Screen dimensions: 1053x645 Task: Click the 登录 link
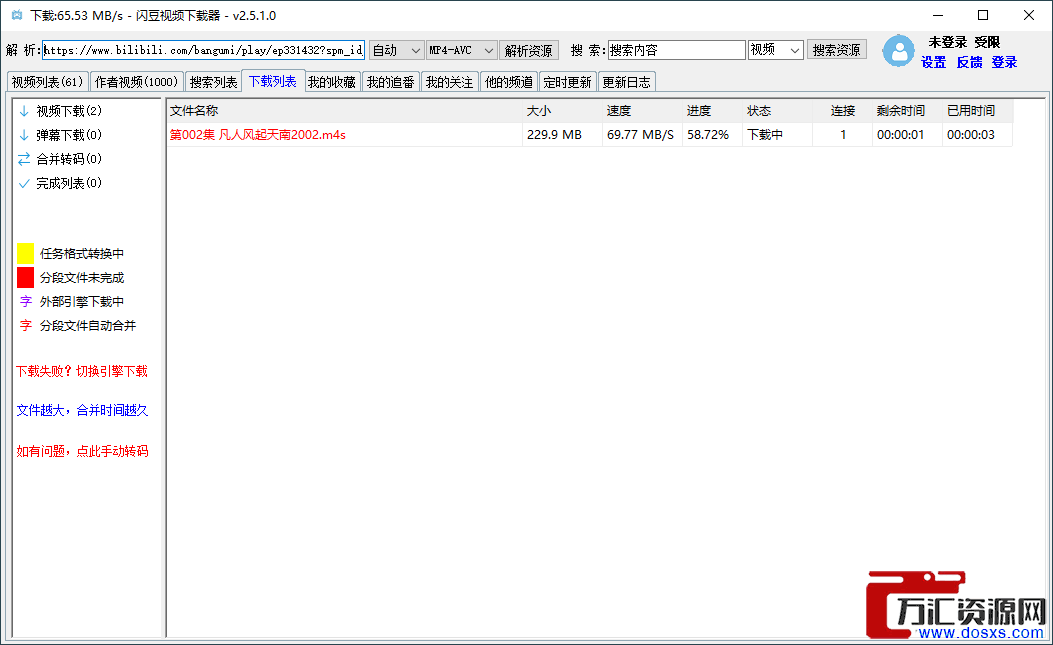coord(1005,62)
